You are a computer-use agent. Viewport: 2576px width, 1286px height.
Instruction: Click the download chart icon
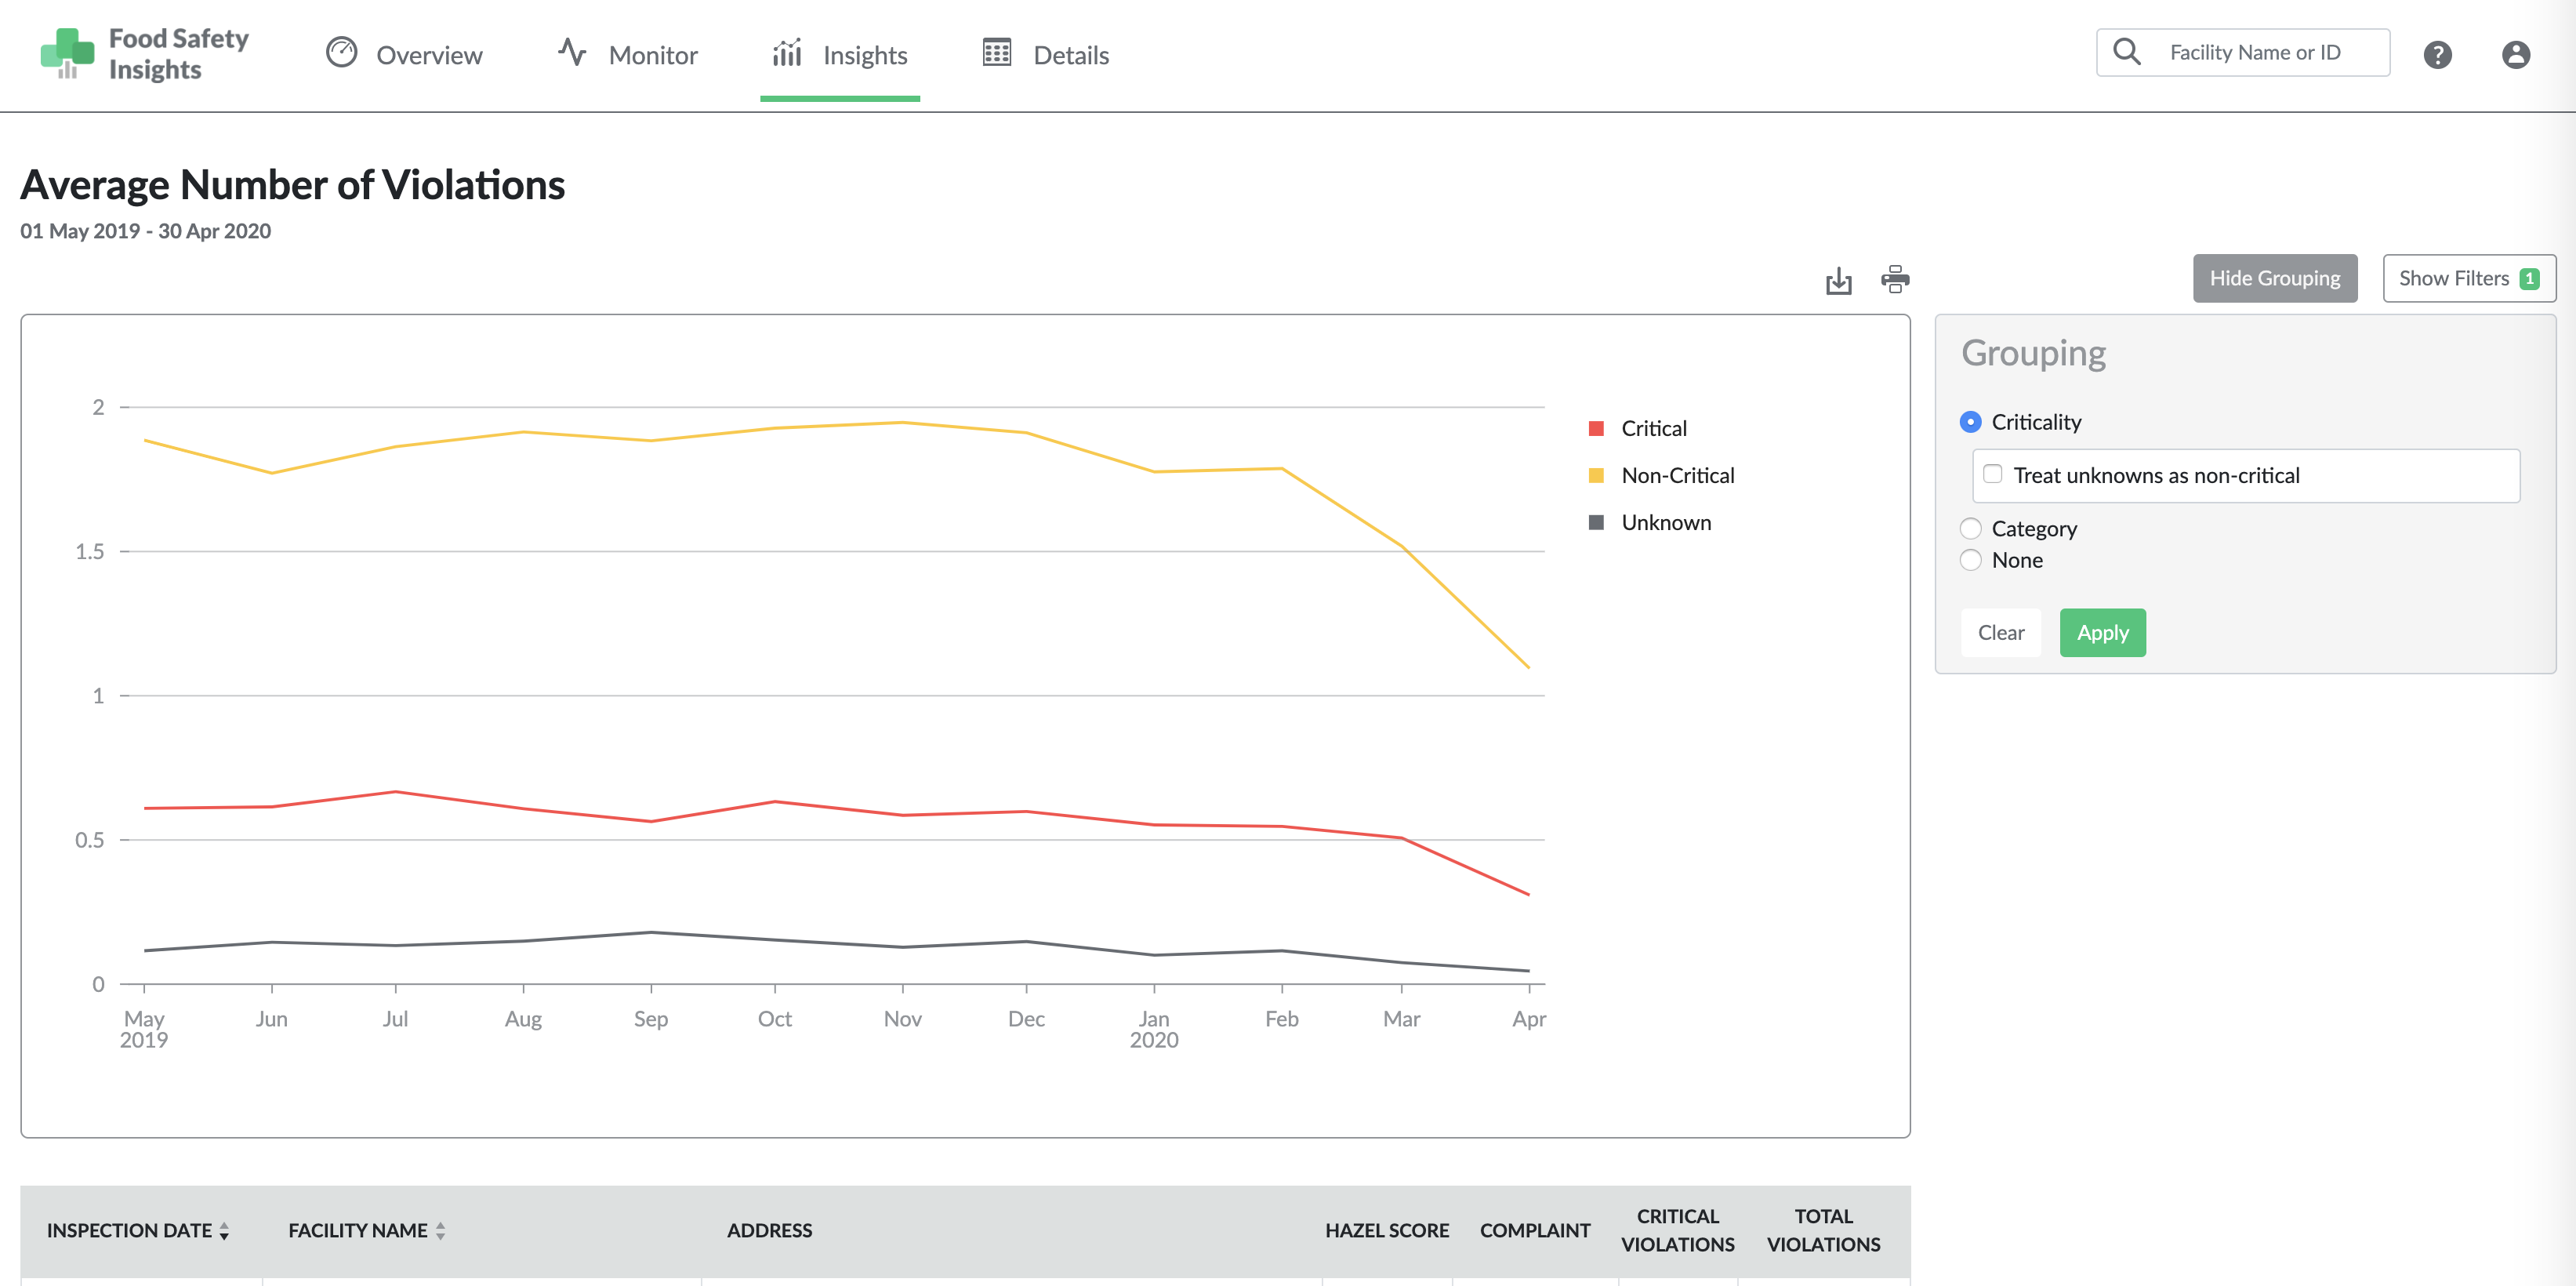pos(1838,281)
